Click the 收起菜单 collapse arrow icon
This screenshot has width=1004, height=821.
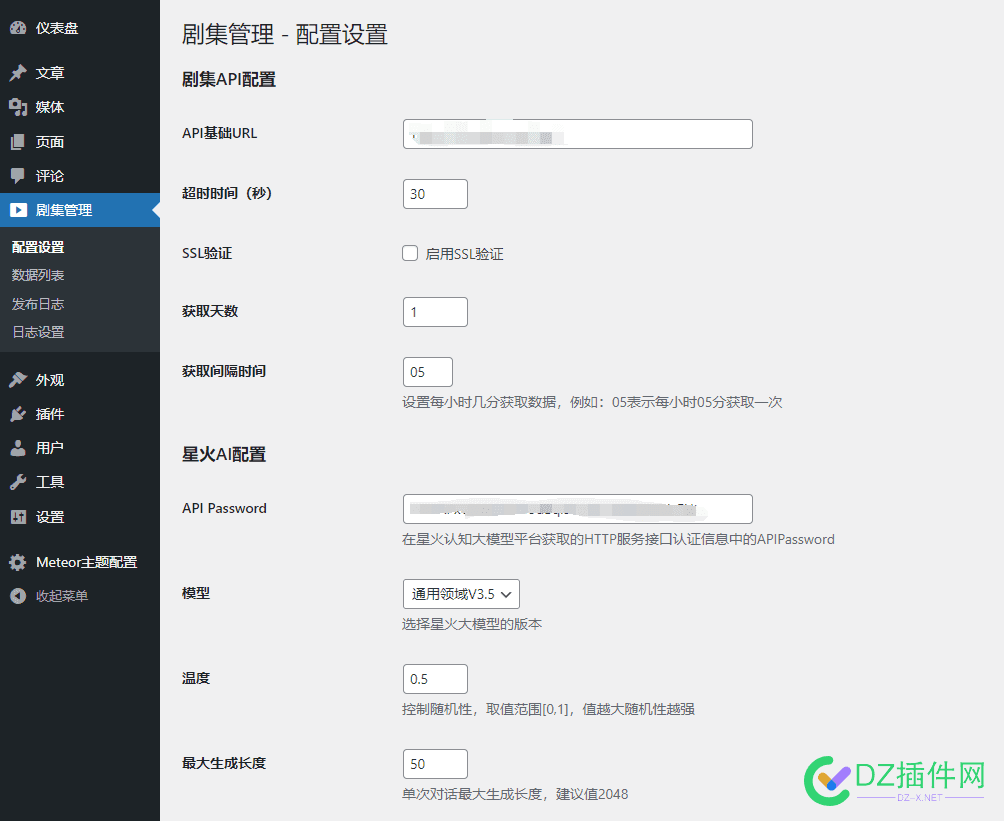point(18,596)
